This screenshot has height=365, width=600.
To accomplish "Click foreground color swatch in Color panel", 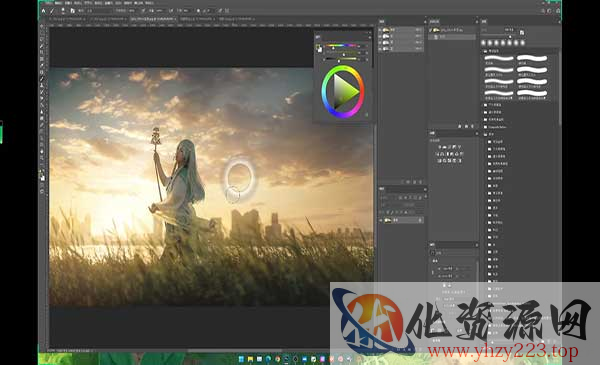I will coord(318,47).
